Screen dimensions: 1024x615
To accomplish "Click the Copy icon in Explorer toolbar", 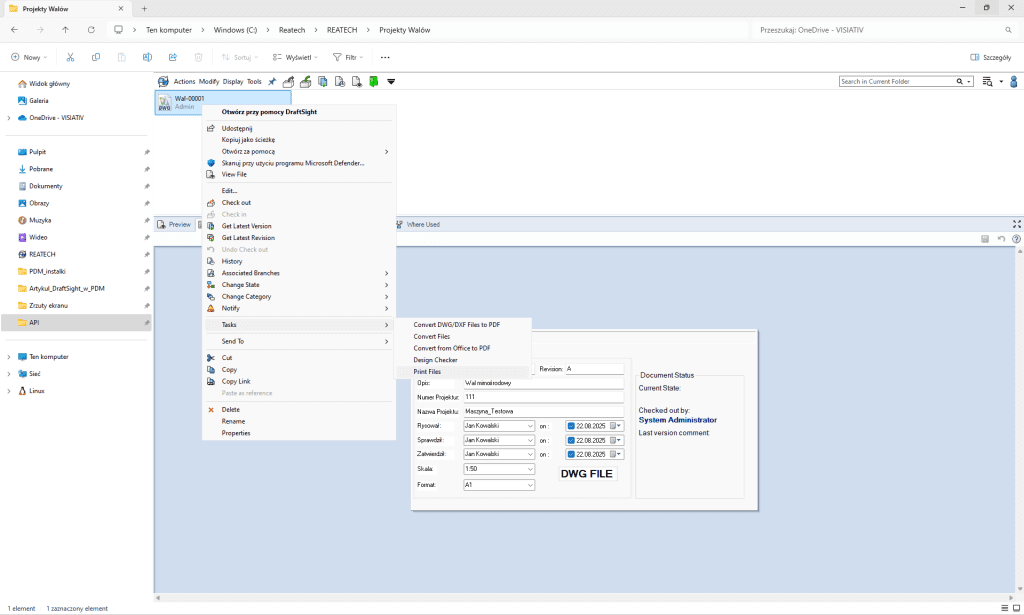I will [96, 57].
